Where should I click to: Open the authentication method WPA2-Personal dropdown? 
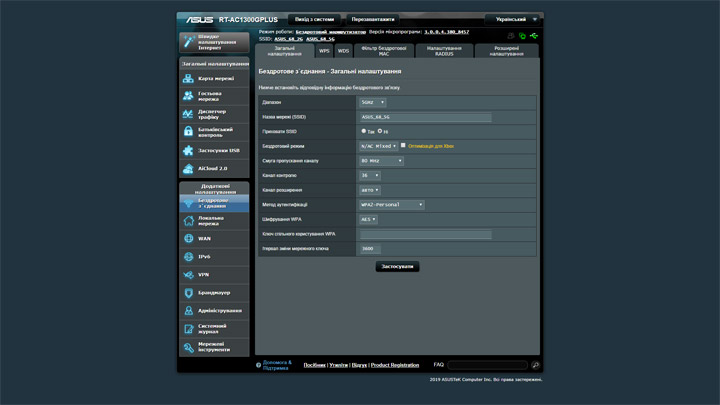pos(392,205)
